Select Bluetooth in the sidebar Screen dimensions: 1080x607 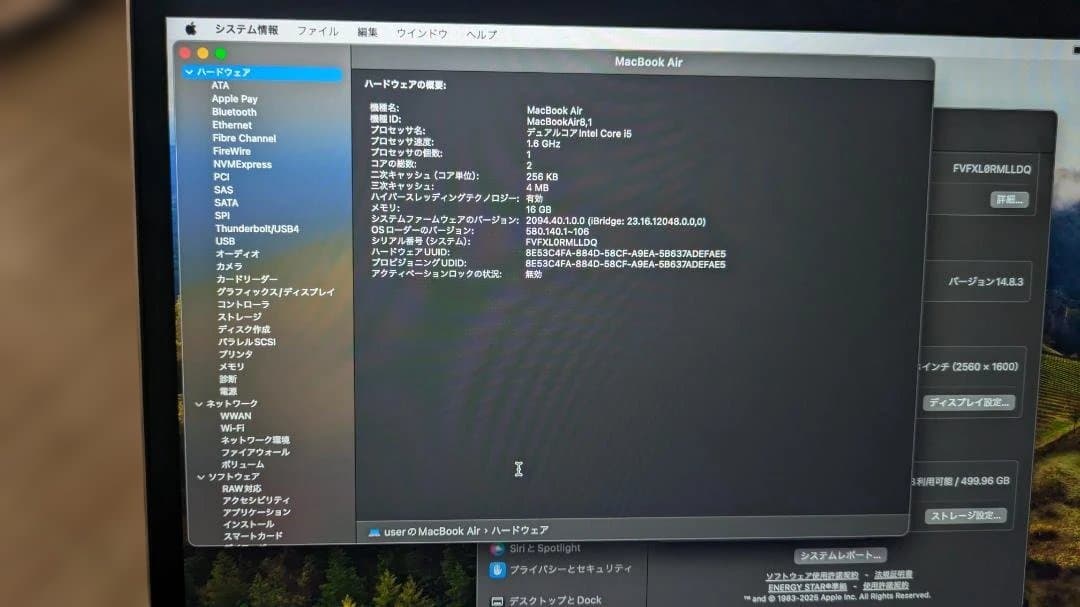234,111
